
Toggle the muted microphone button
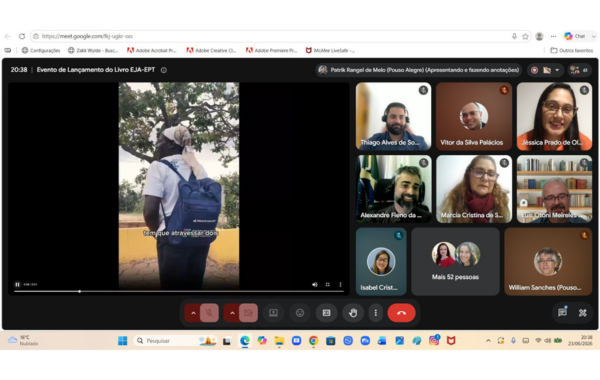click(x=209, y=313)
